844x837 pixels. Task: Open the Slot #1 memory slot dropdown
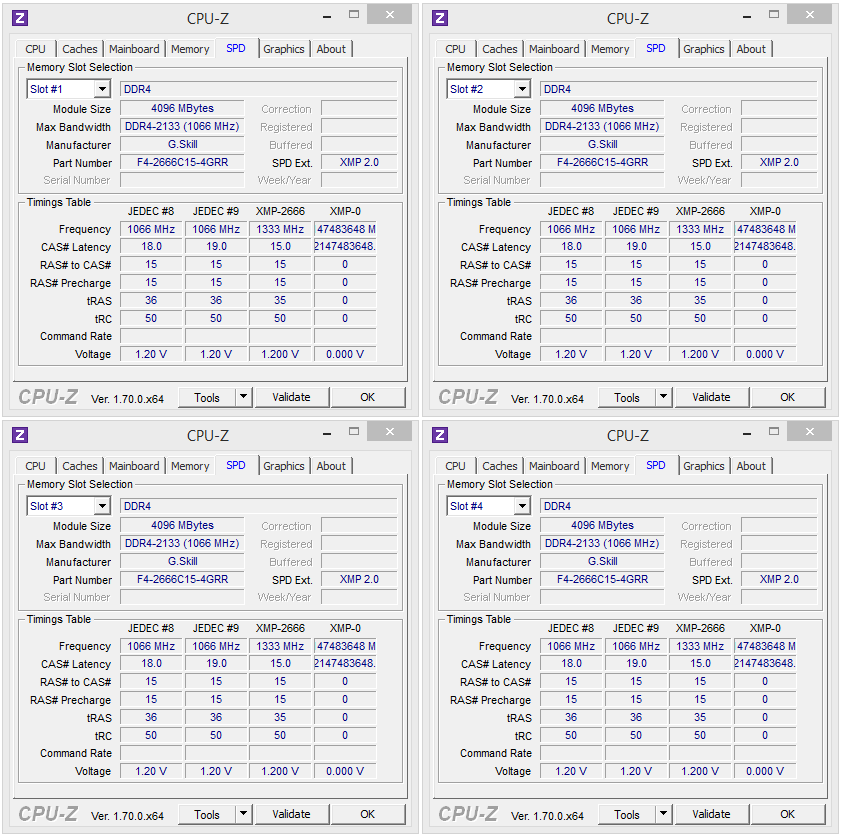[x=102, y=89]
